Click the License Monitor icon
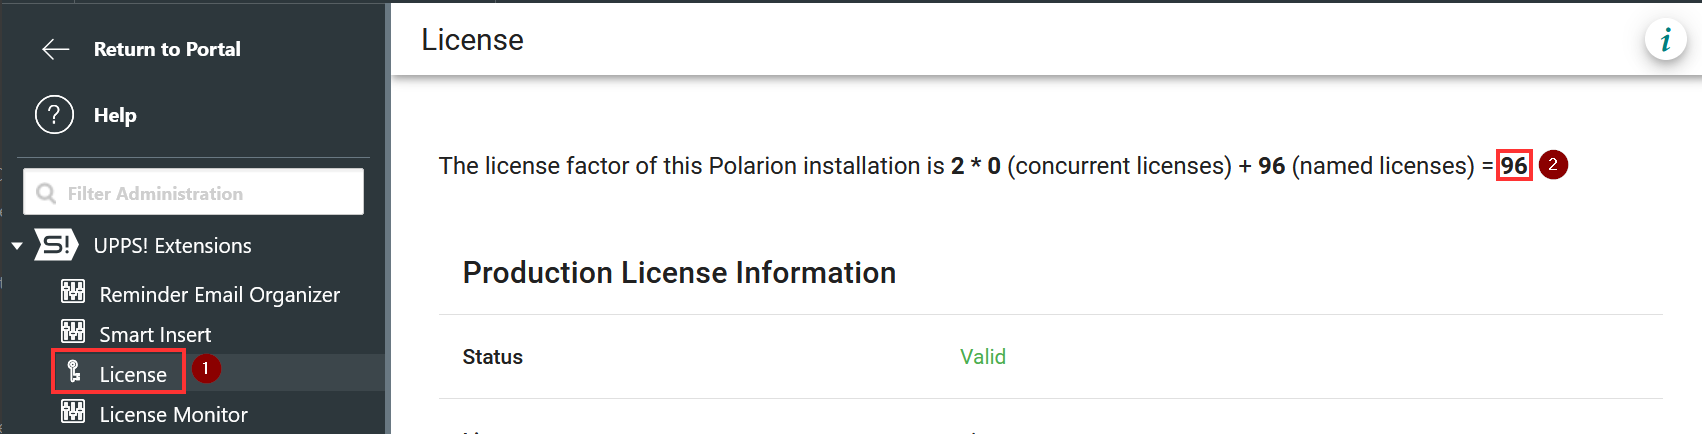This screenshot has height=434, width=1702. [73, 412]
